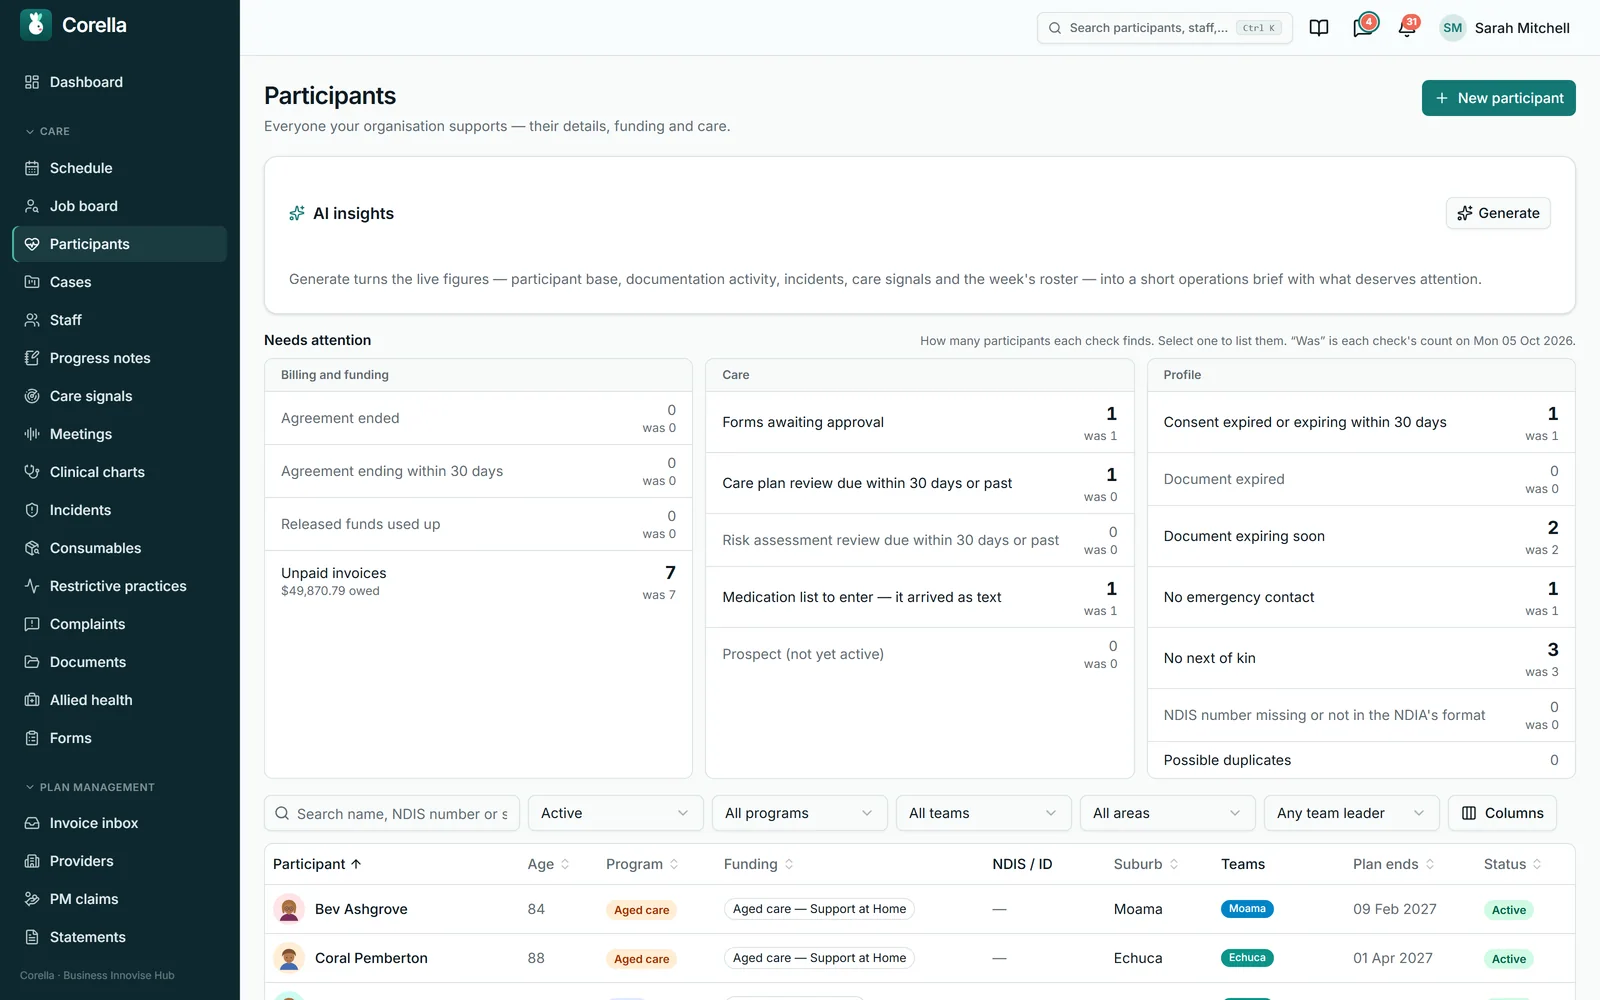The image size is (1600, 1000).
Task: Click the Dashboard grid icon in sidebar
Action: [x=32, y=82]
